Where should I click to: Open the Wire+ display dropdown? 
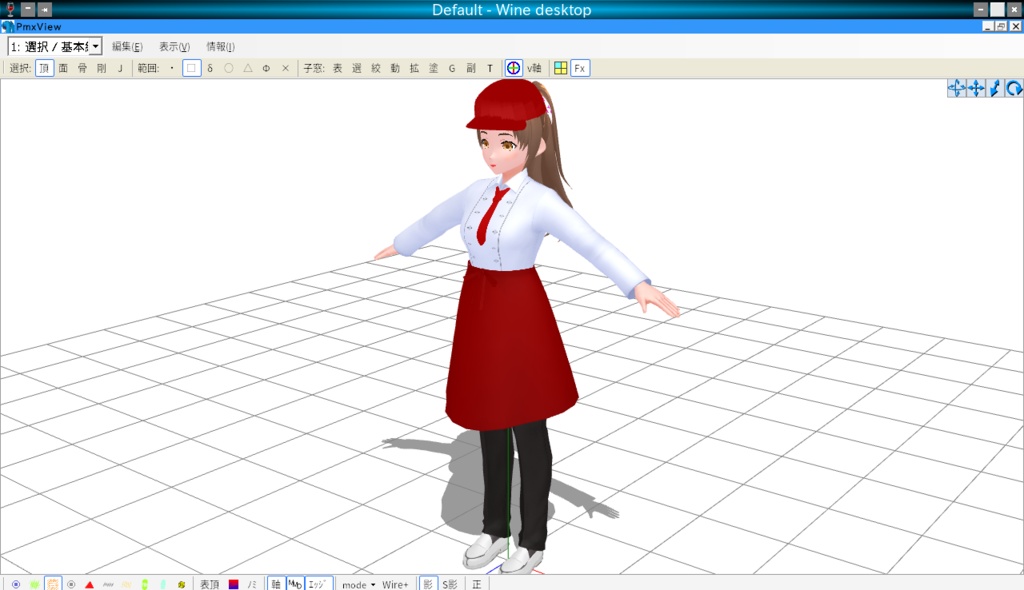click(396, 583)
